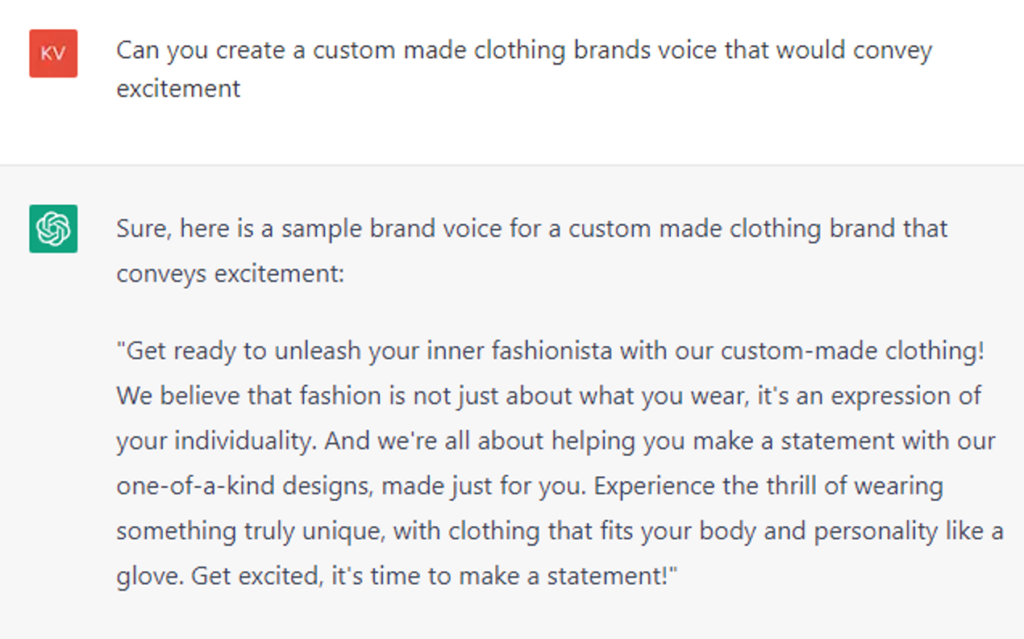Screen dimensions: 1024x639
Task: Click the red KV user avatar
Action: pyautogui.click(x=53, y=54)
